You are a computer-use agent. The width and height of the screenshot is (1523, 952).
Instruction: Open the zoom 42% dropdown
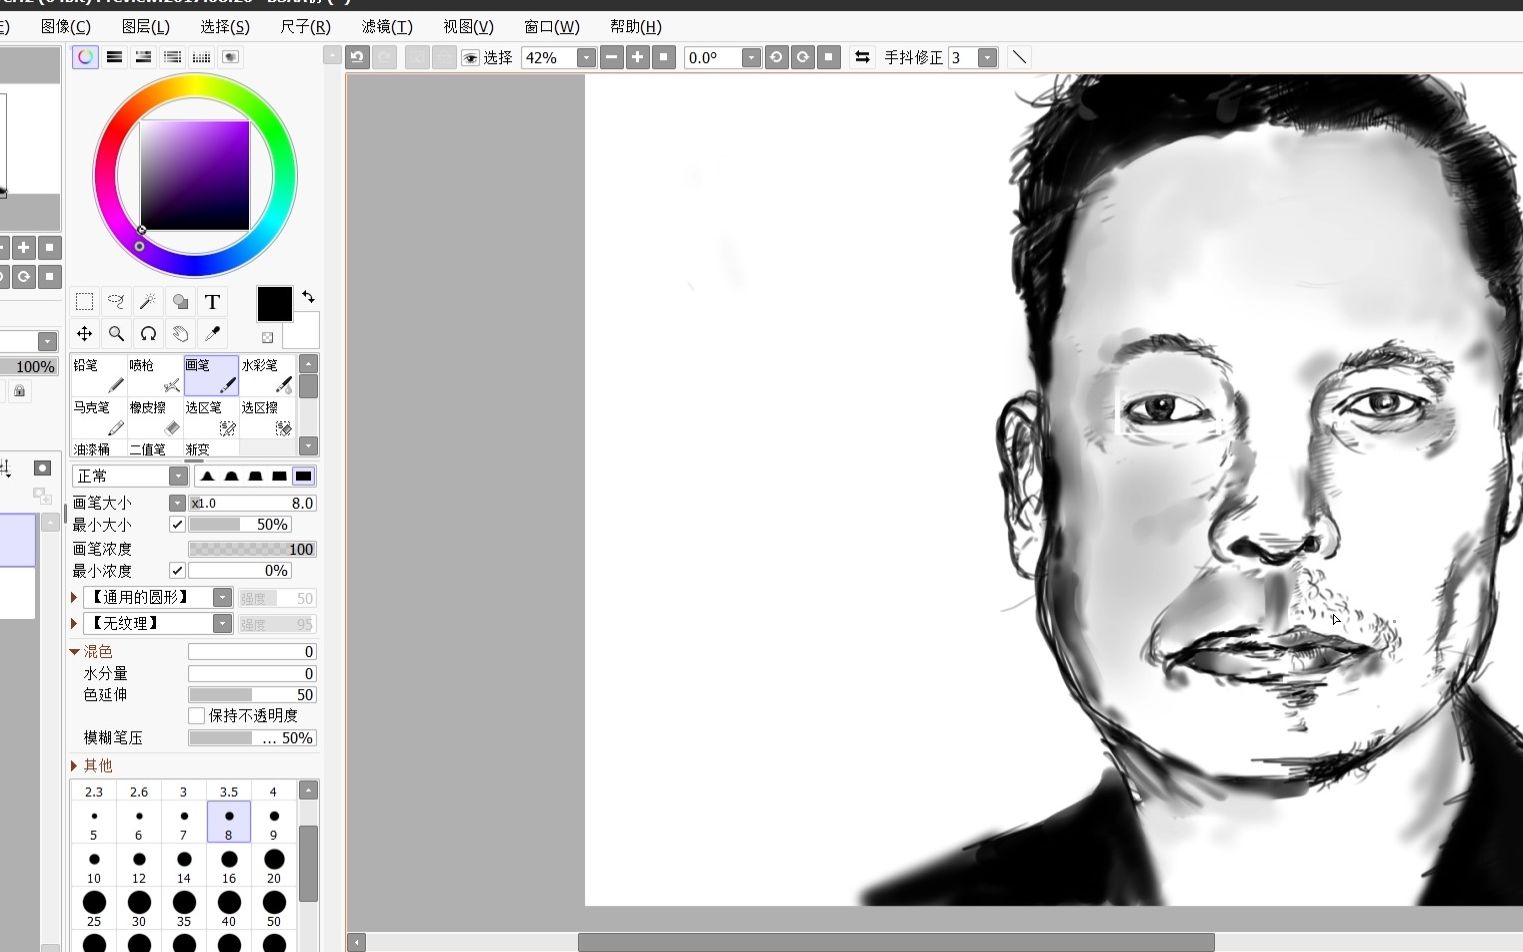(x=587, y=58)
